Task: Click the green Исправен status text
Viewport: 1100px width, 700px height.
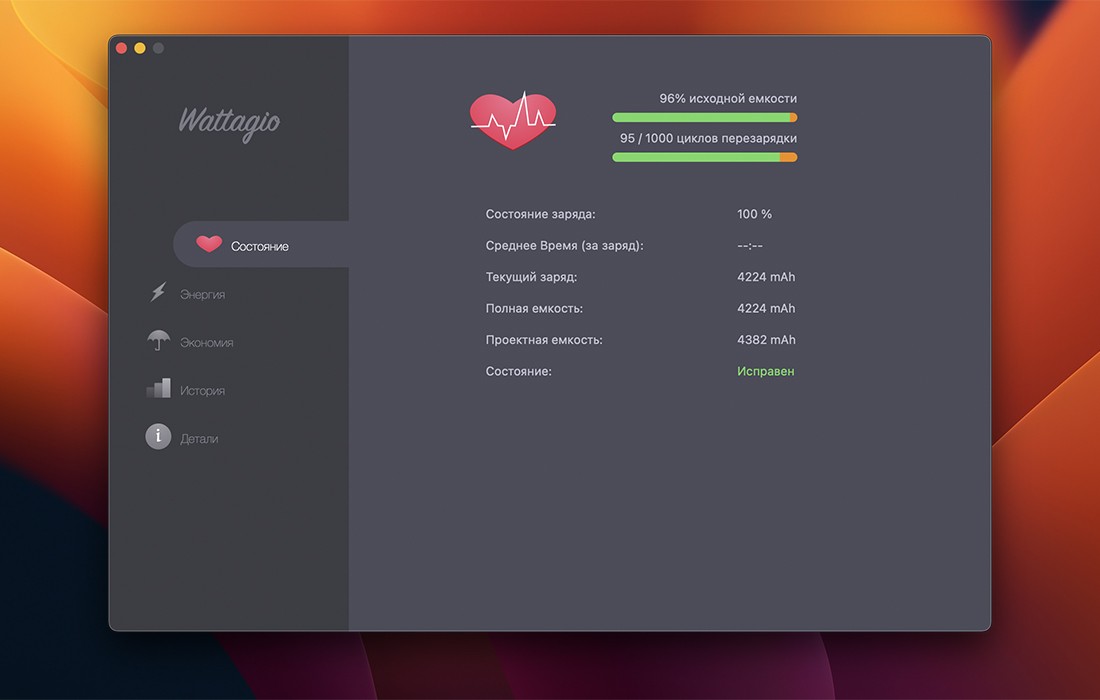Action: tap(765, 371)
